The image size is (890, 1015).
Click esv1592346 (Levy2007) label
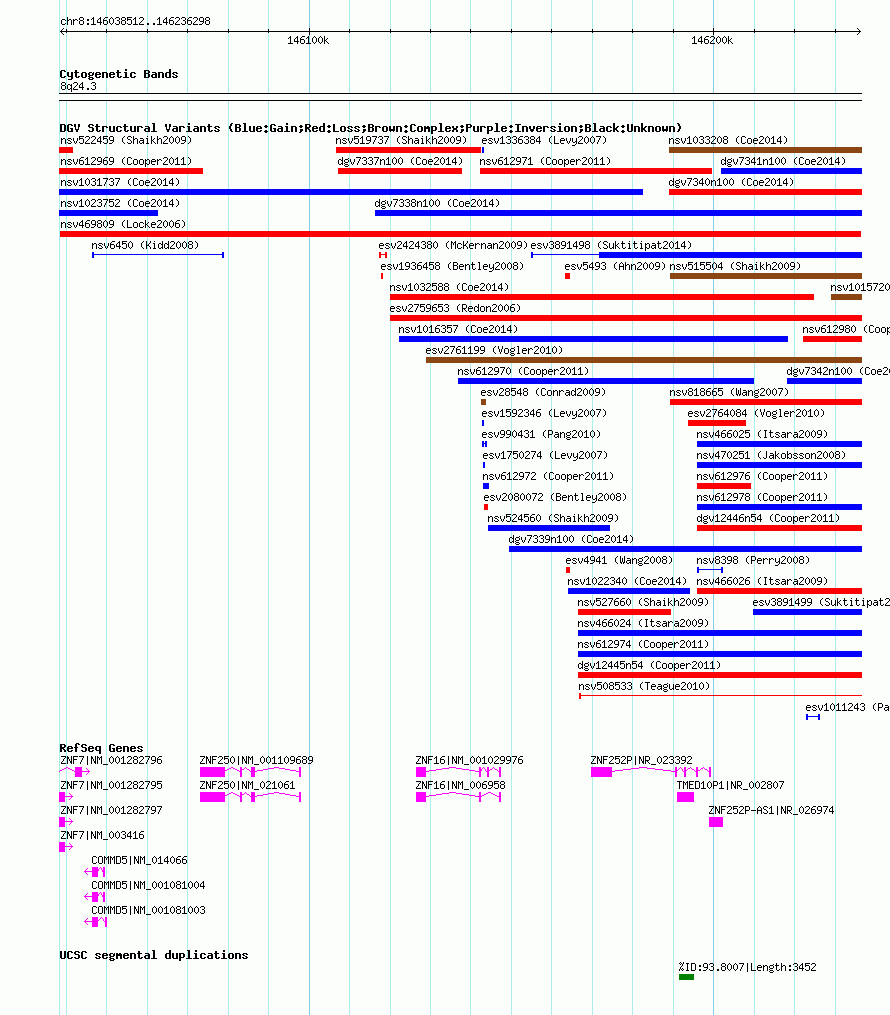544,414
